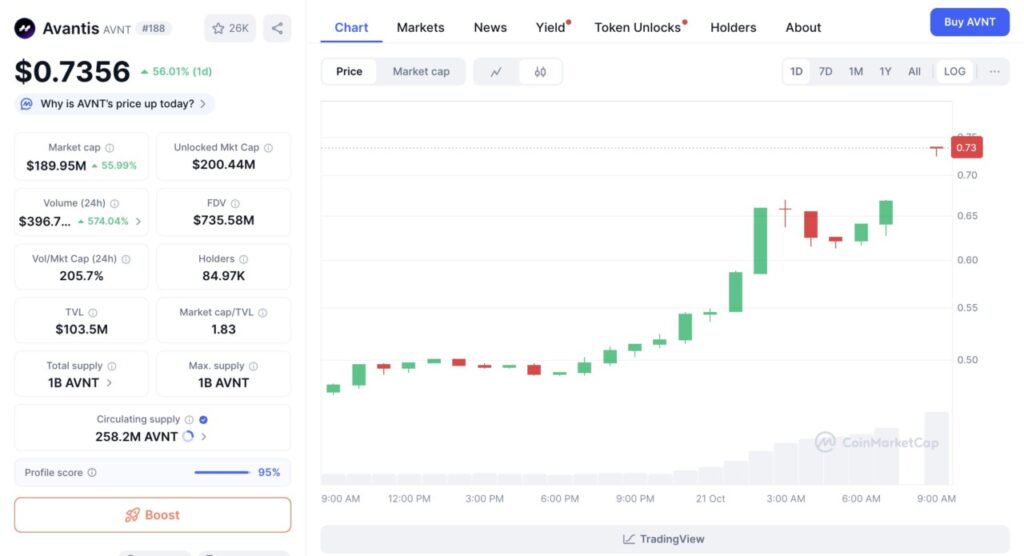Click the $735.58M FDV value
The image size is (1024, 556).
coord(223,220)
